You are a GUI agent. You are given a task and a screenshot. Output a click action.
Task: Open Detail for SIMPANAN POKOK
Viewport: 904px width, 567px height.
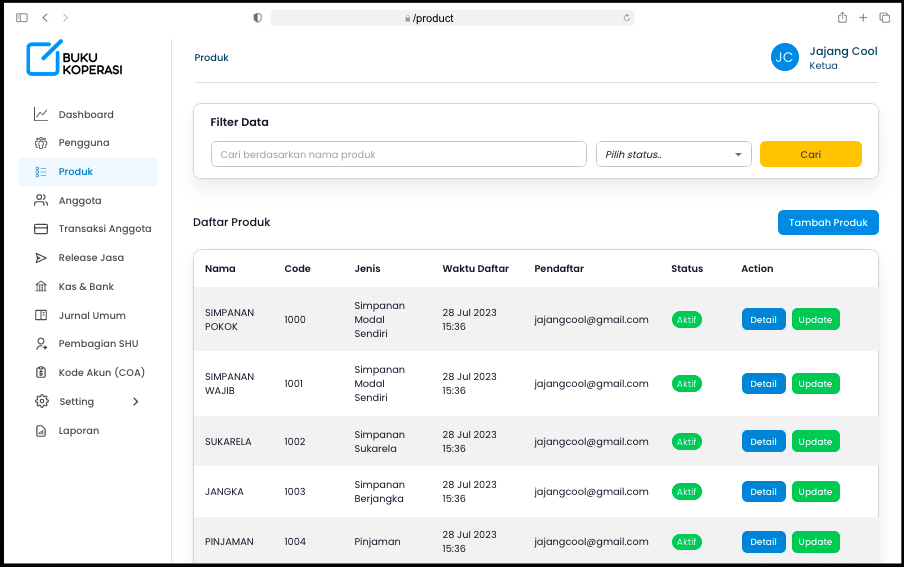tap(763, 320)
